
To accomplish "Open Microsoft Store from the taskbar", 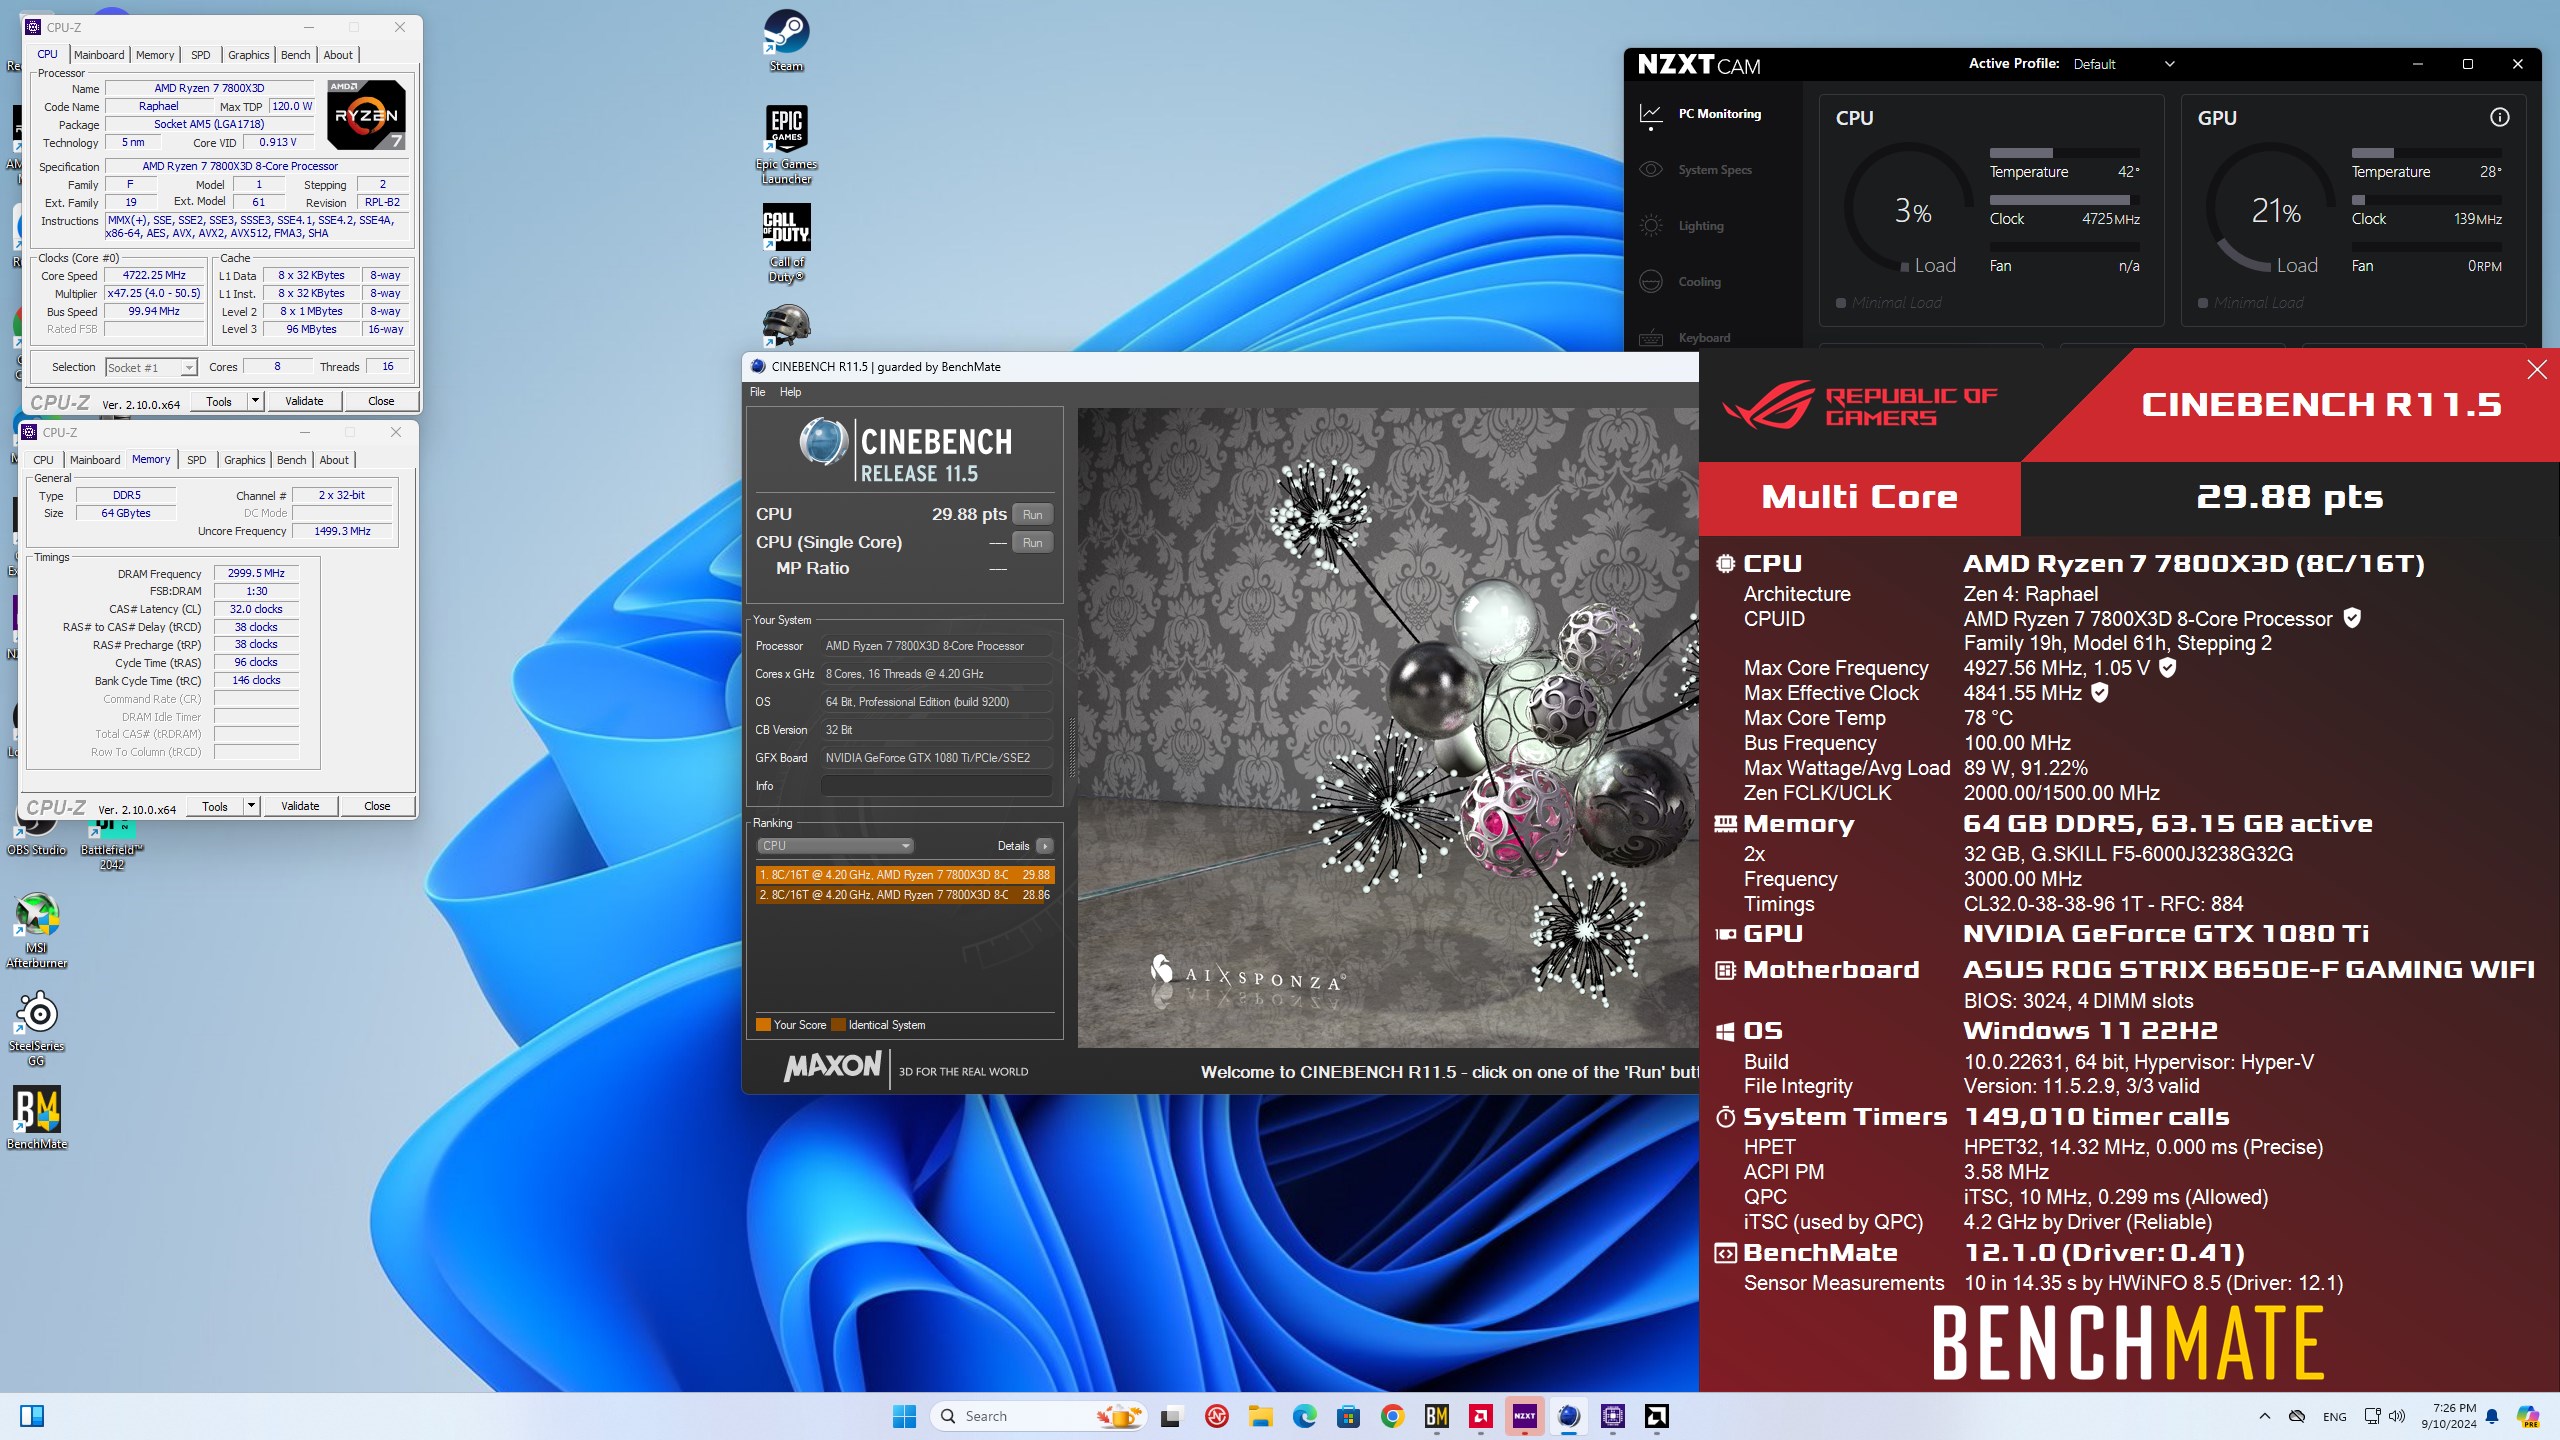I will 1348,1416.
